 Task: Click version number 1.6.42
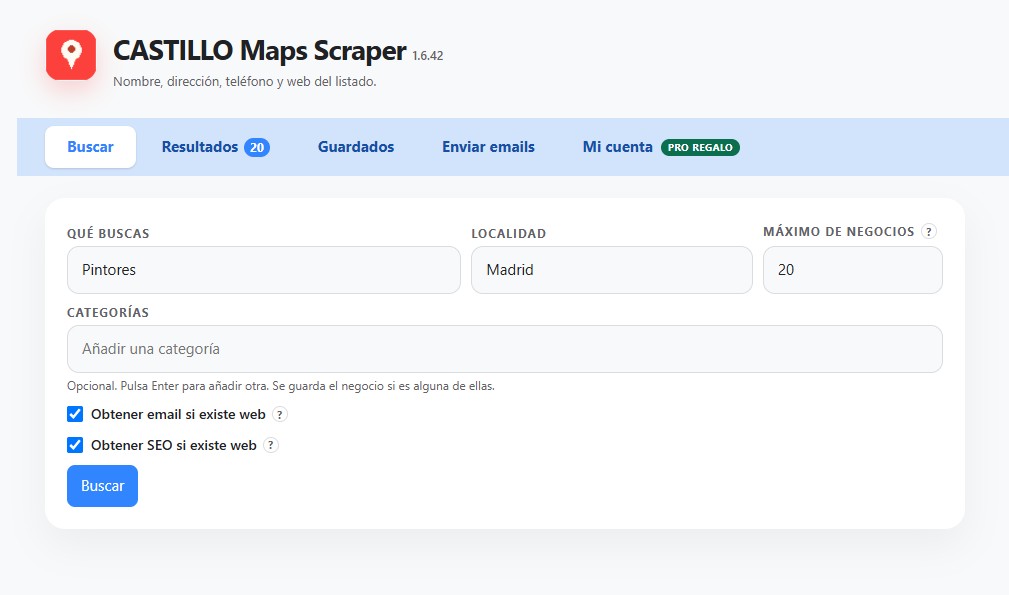coord(428,56)
